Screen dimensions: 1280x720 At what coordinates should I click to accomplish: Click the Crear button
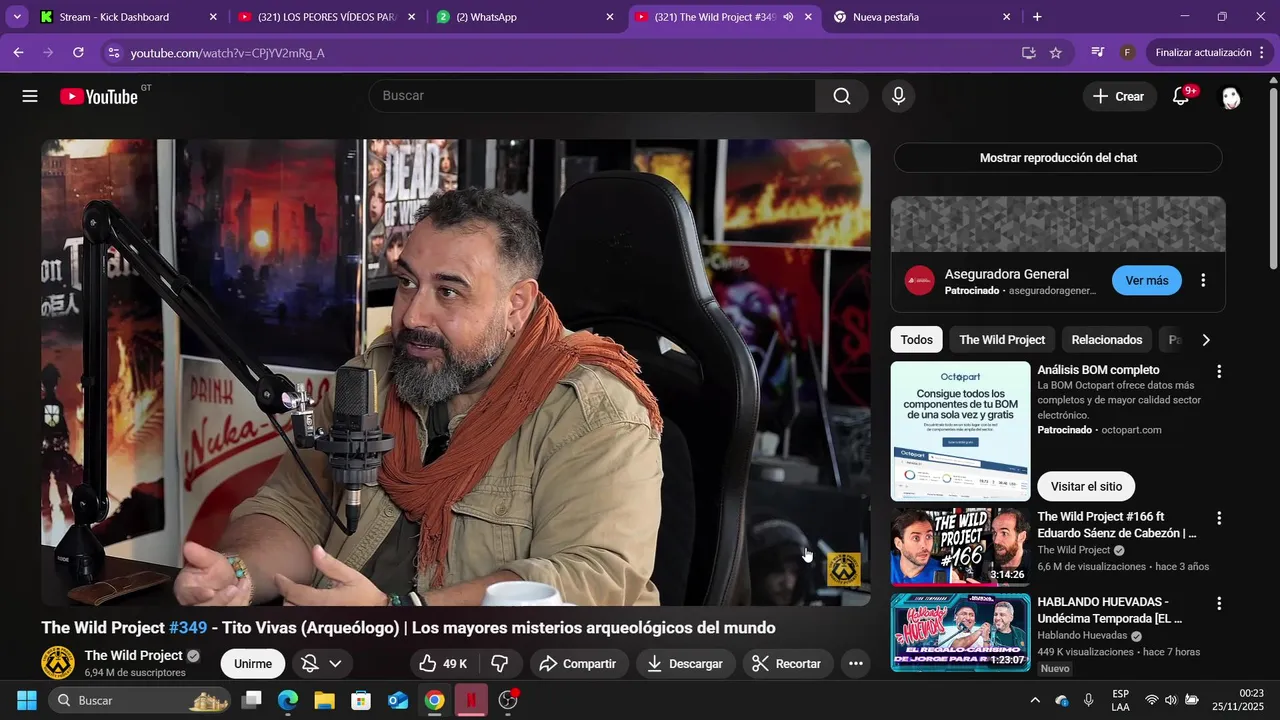click(x=1118, y=96)
